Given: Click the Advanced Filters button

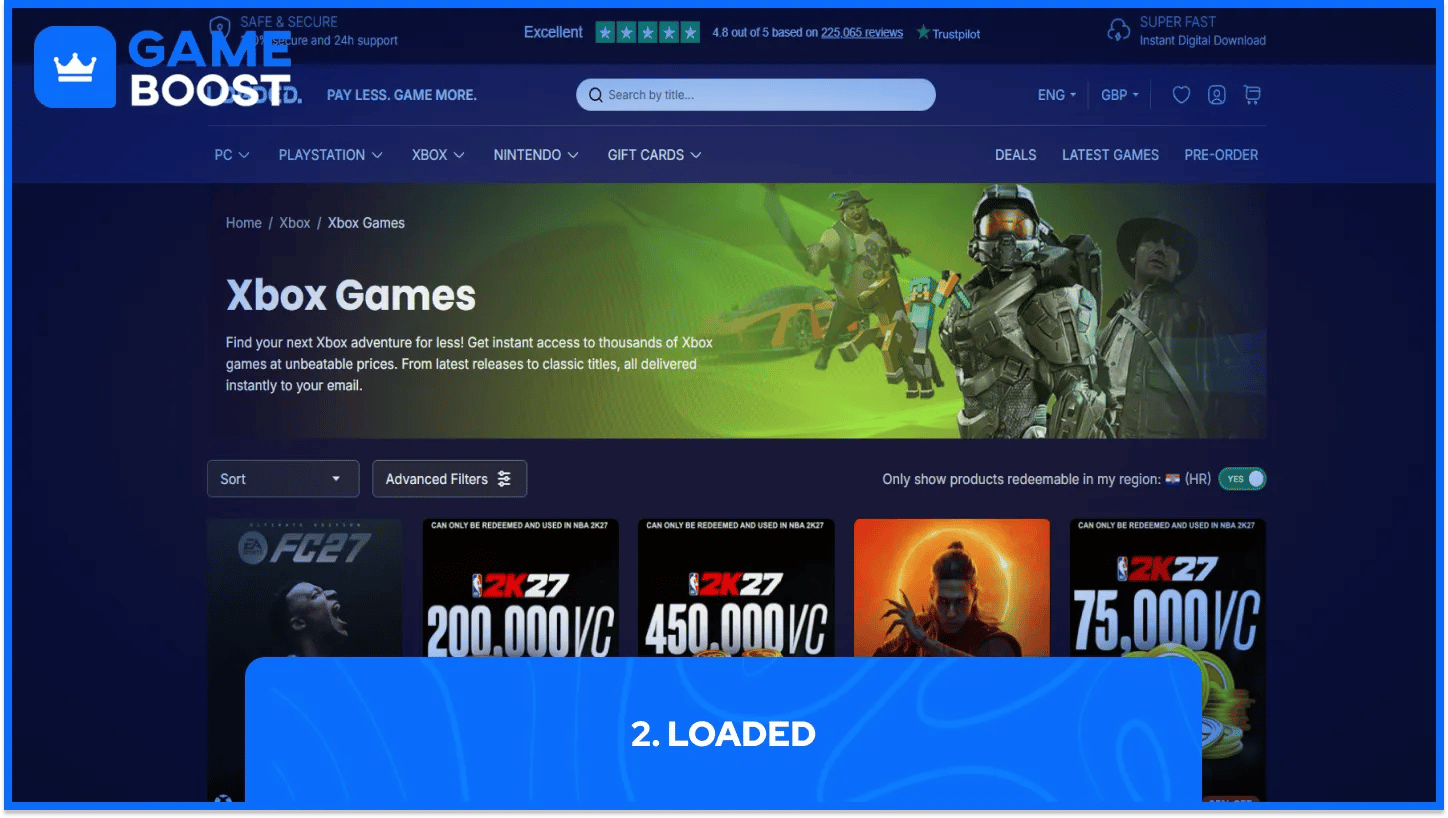Looking at the screenshot, I should pyautogui.click(x=449, y=479).
